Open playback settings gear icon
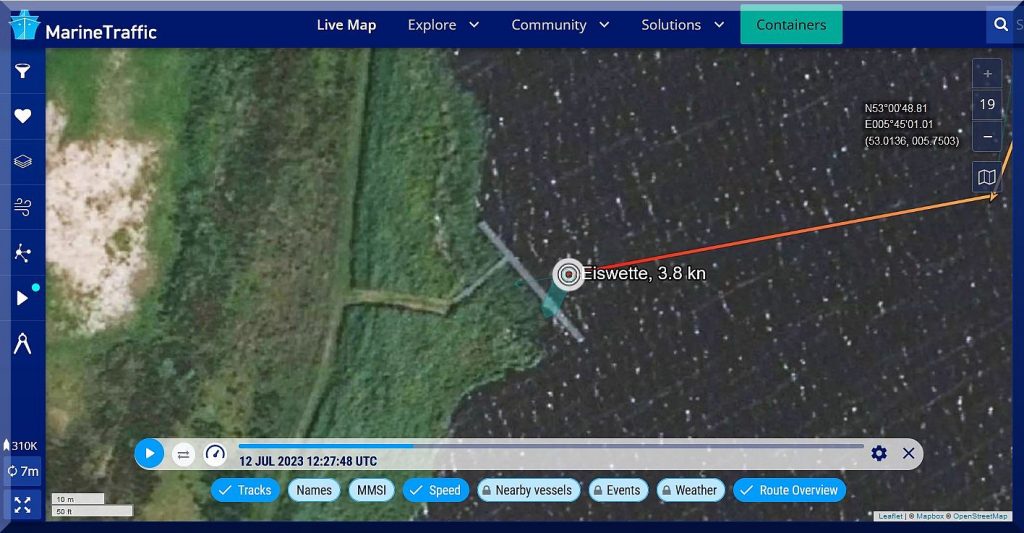This screenshot has height=533, width=1024. pyautogui.click(x=878, y=453)
